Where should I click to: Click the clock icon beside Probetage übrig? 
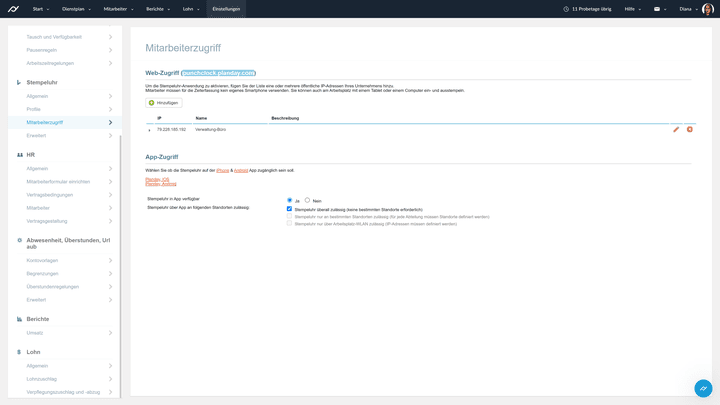click(567, 8)
